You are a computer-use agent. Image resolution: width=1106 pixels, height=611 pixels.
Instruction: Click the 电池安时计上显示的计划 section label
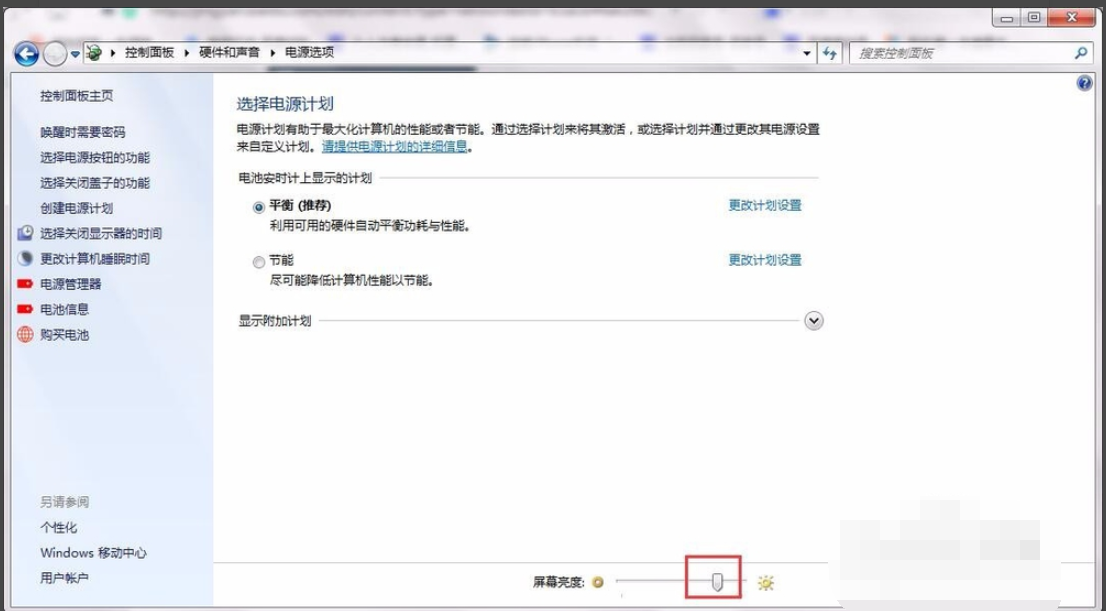coord(305,178)
